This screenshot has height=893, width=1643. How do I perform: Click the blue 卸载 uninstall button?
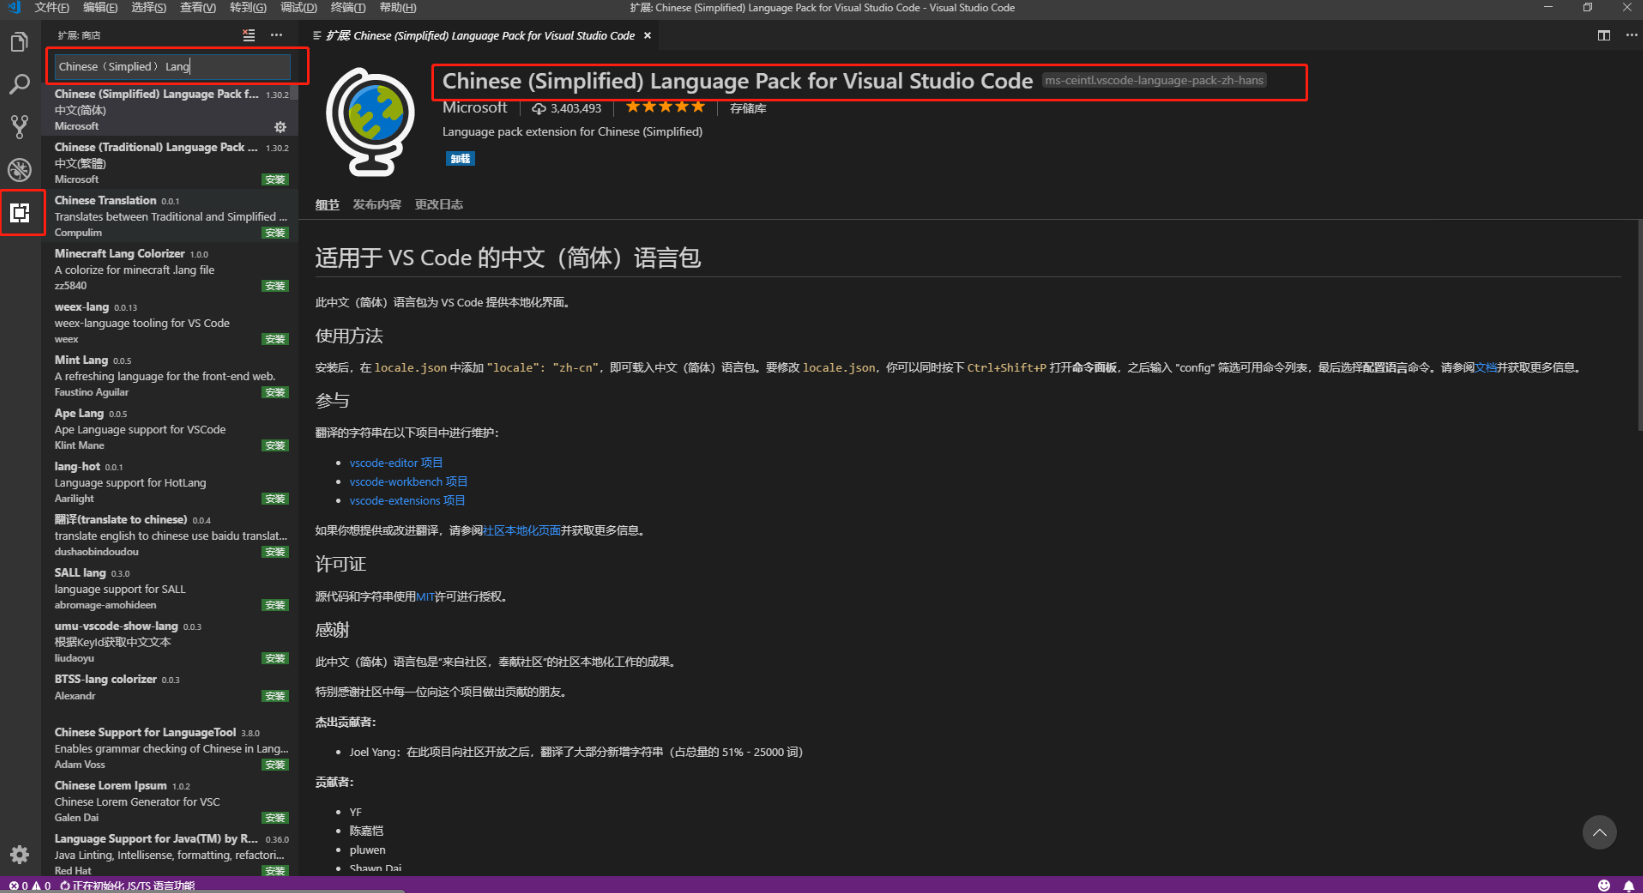point(460,158)
